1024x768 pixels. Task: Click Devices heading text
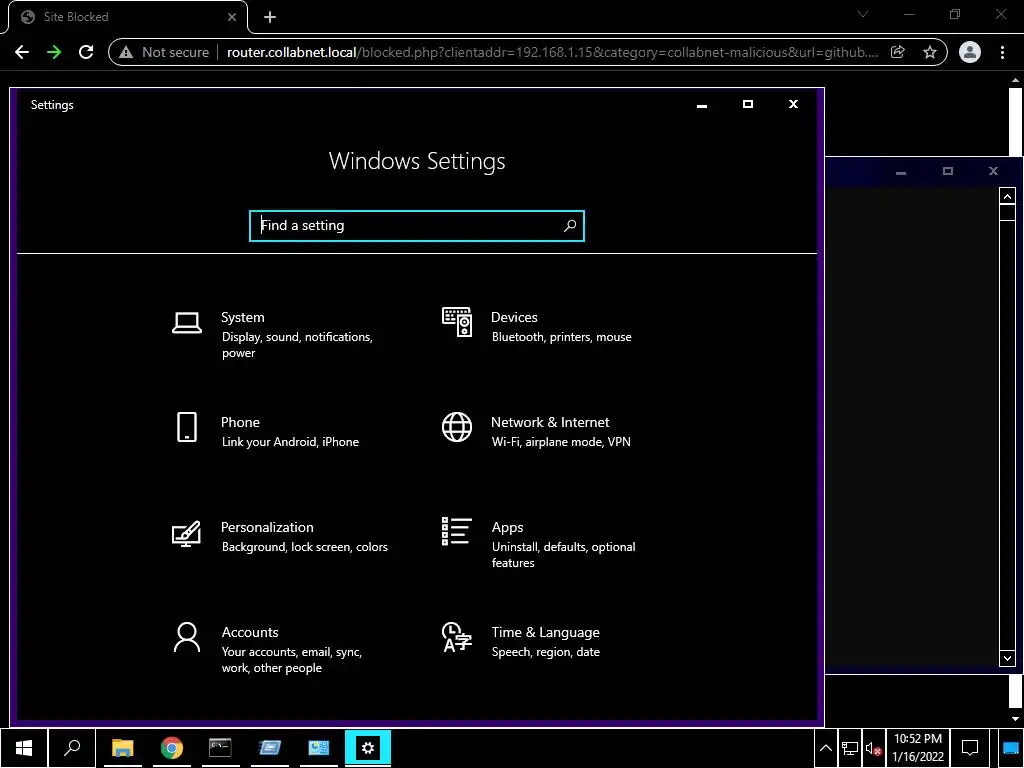[x=514, y=317]
